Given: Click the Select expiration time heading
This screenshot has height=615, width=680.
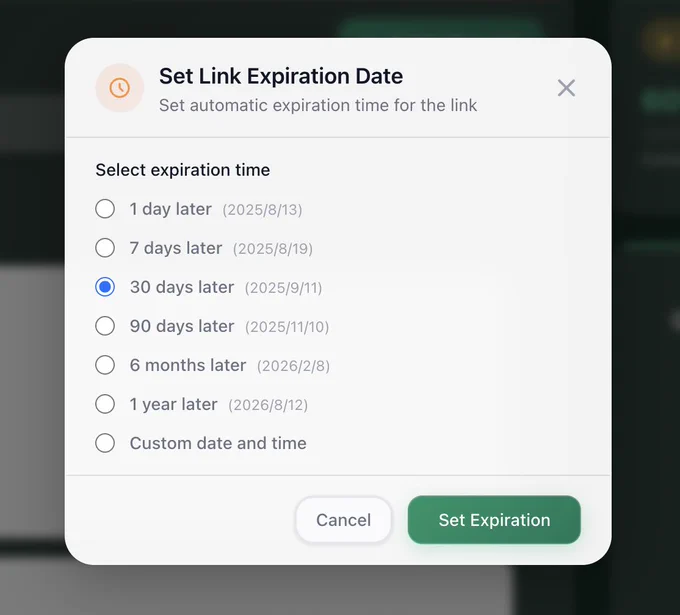Looking at the screenshot, I should (x=183, y=170).
